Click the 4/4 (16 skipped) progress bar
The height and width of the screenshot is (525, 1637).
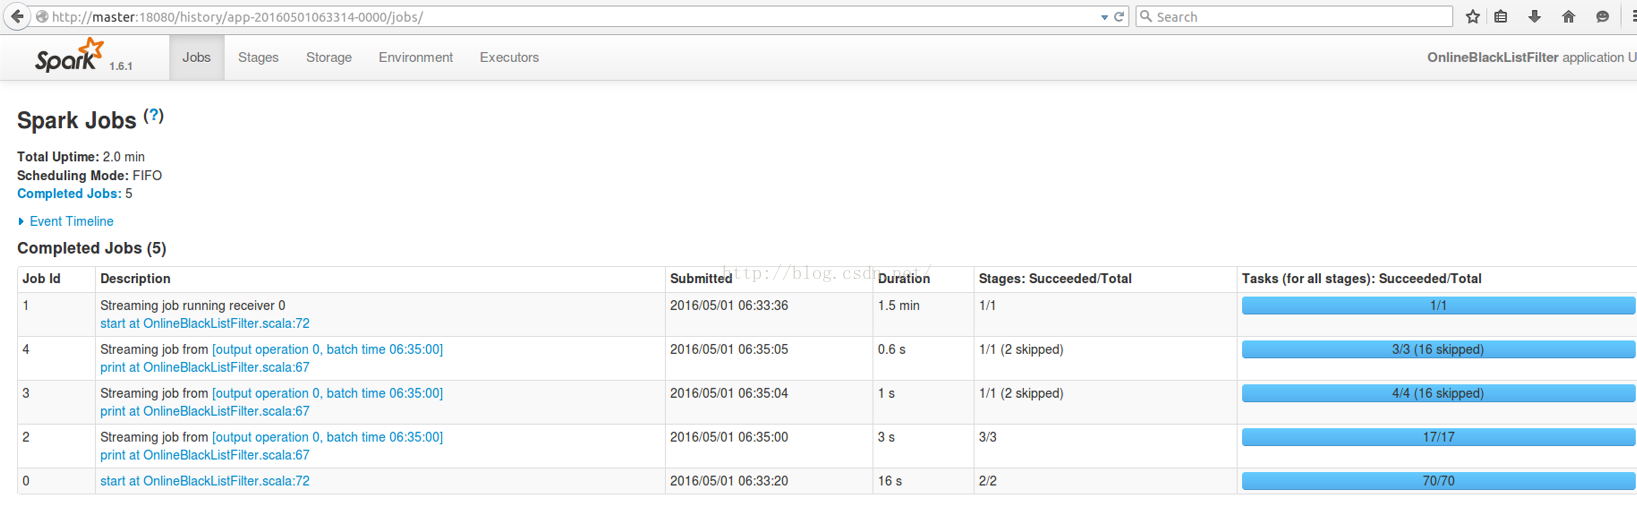(1438, 394)
